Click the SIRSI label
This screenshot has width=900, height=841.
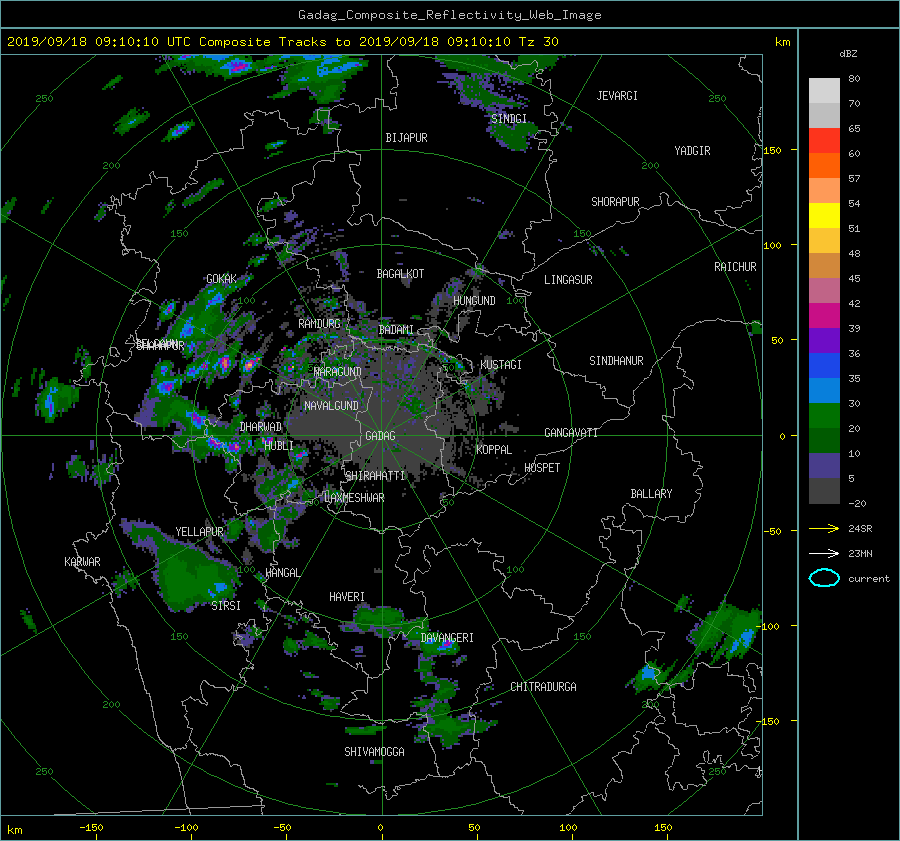click(x=226, y=606)
